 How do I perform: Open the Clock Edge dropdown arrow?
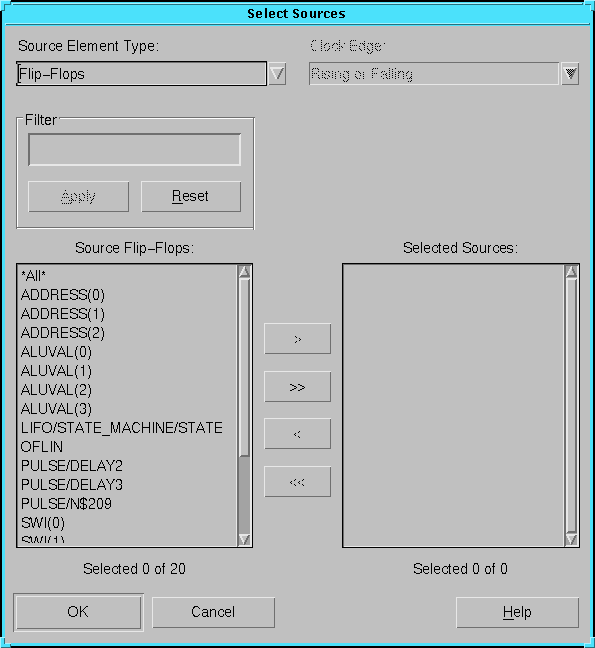[x=570, y=74]
